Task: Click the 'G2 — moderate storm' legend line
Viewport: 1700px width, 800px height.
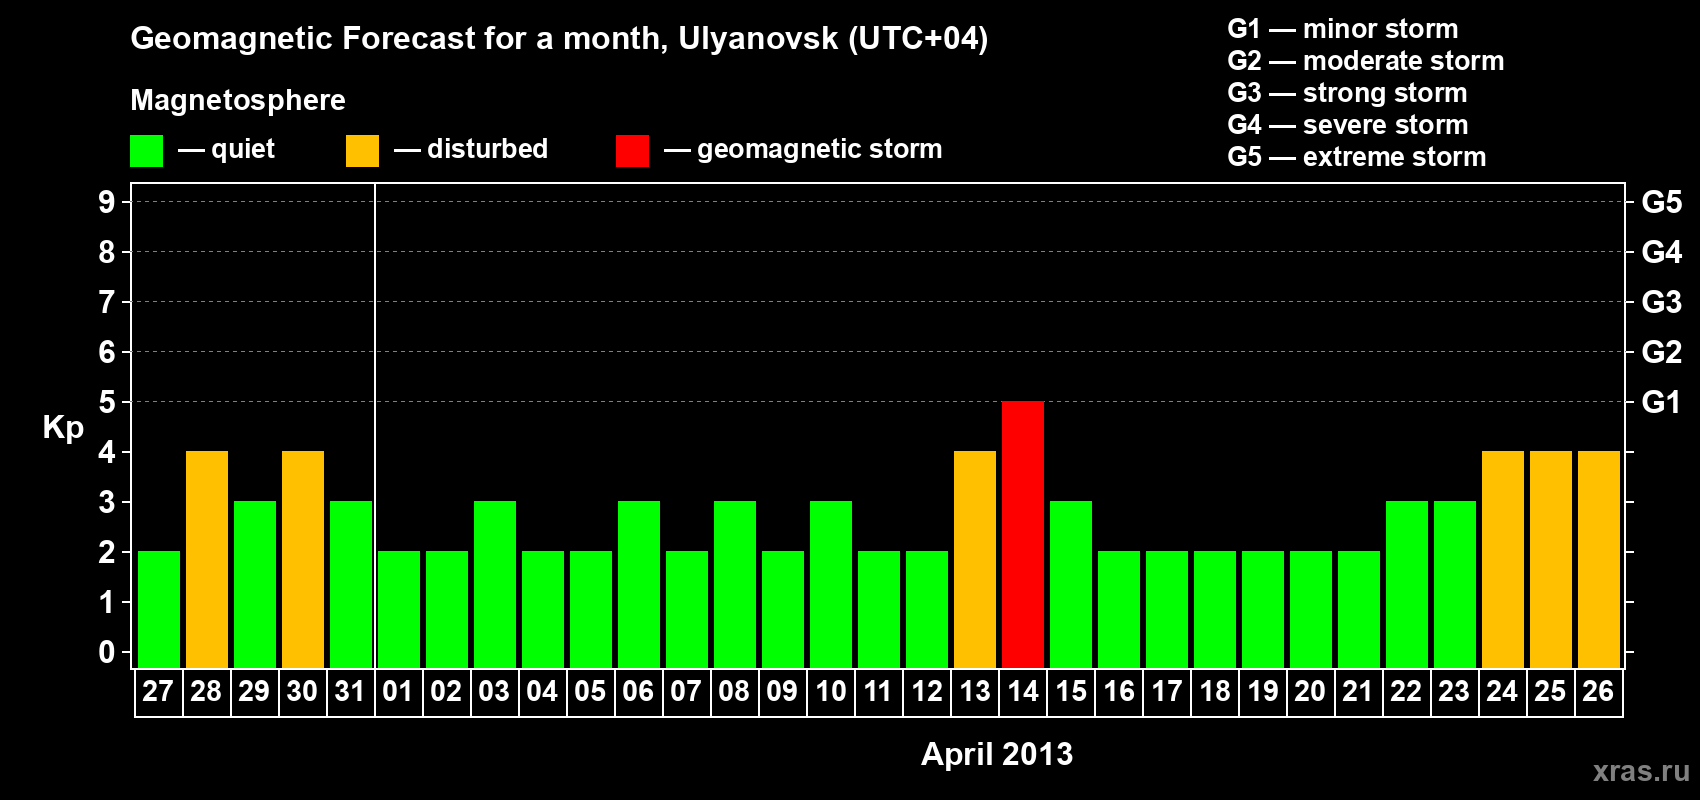Action: point(1366,61)
